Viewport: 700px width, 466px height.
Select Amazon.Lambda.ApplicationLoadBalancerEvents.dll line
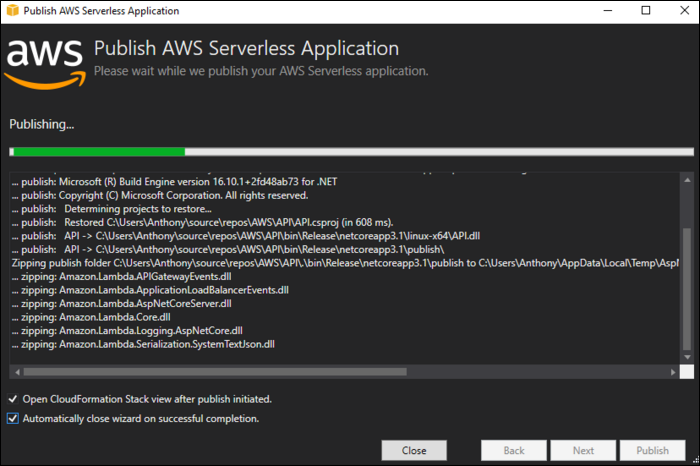(x=150, y=290)
